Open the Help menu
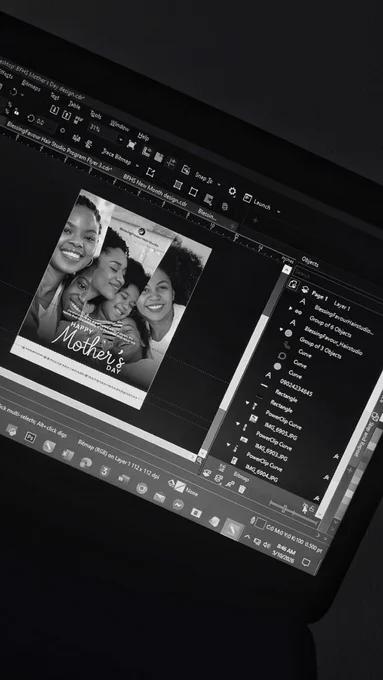Viewport: 383px width, 680px height. click(143, 136)
